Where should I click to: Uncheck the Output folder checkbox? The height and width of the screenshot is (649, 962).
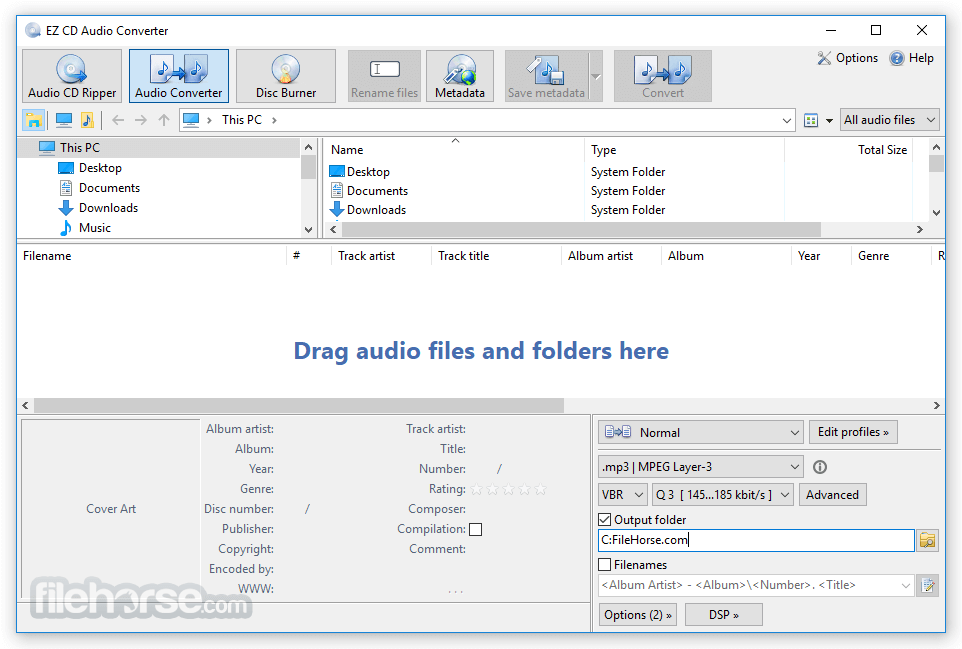[605, 520]
